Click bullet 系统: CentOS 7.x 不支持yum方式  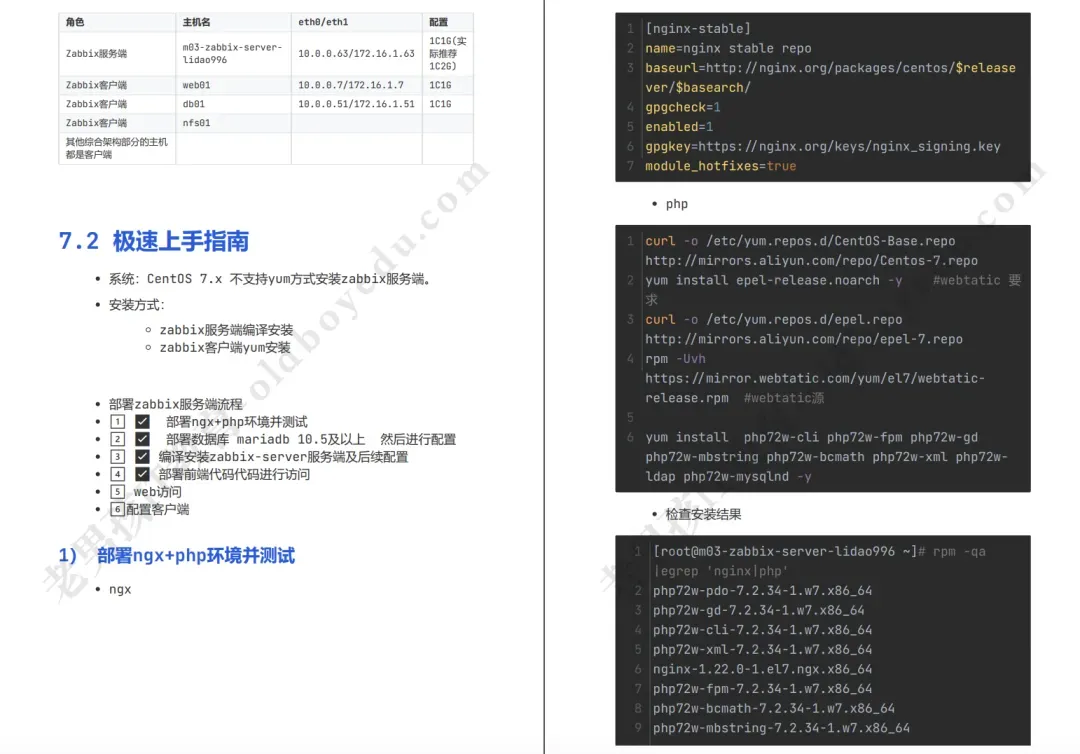coord(269,279)
